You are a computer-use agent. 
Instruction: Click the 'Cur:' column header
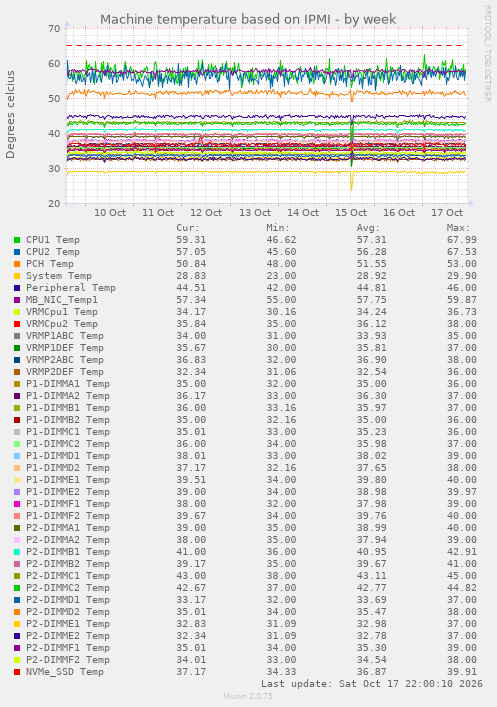tap(188, 228)
